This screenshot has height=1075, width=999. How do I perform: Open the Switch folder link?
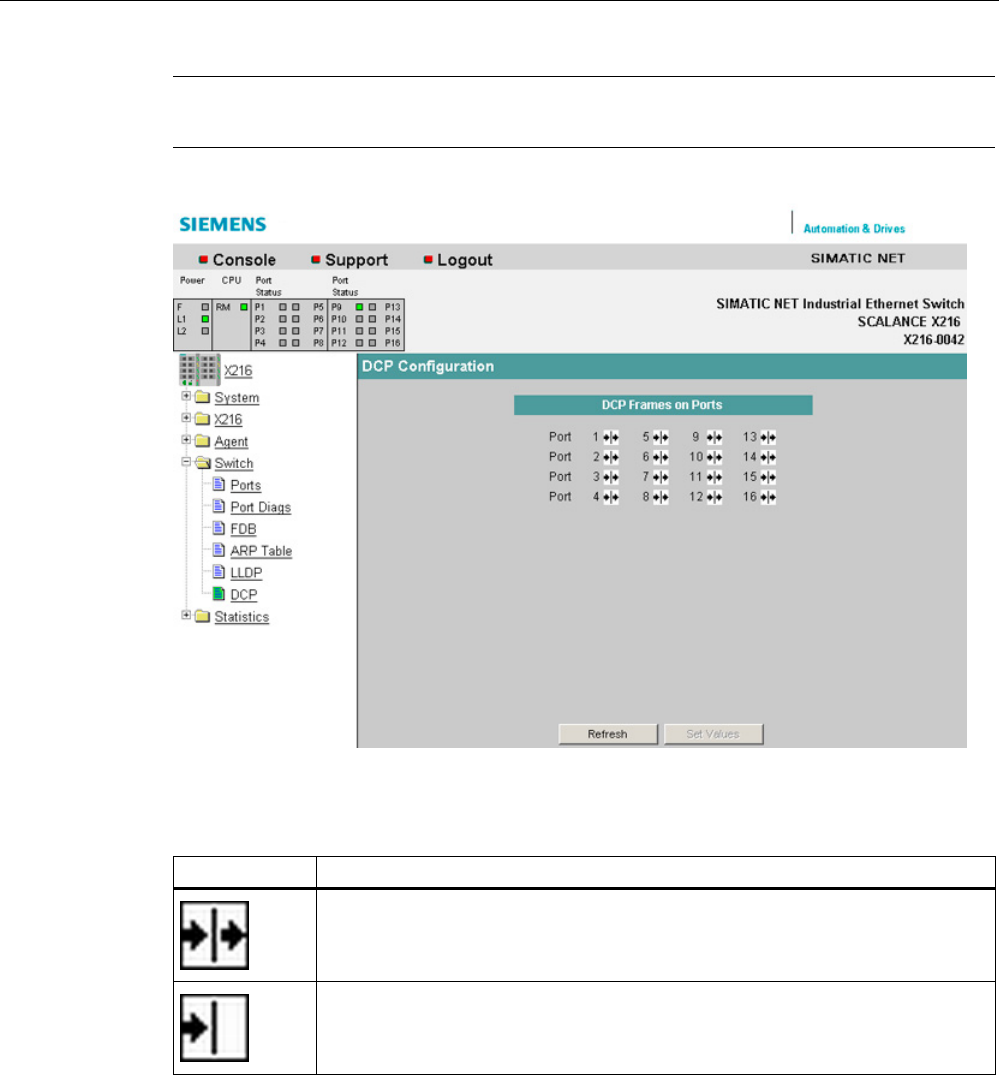pos(234,463)
